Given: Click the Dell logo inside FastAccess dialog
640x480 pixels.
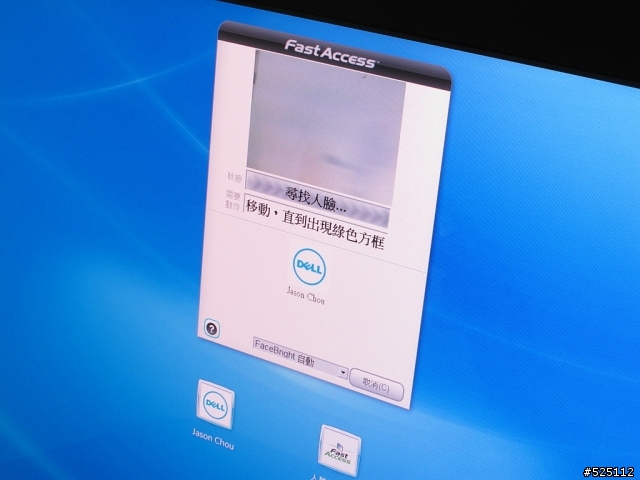Looking at the screenshot, I should 309,267.
